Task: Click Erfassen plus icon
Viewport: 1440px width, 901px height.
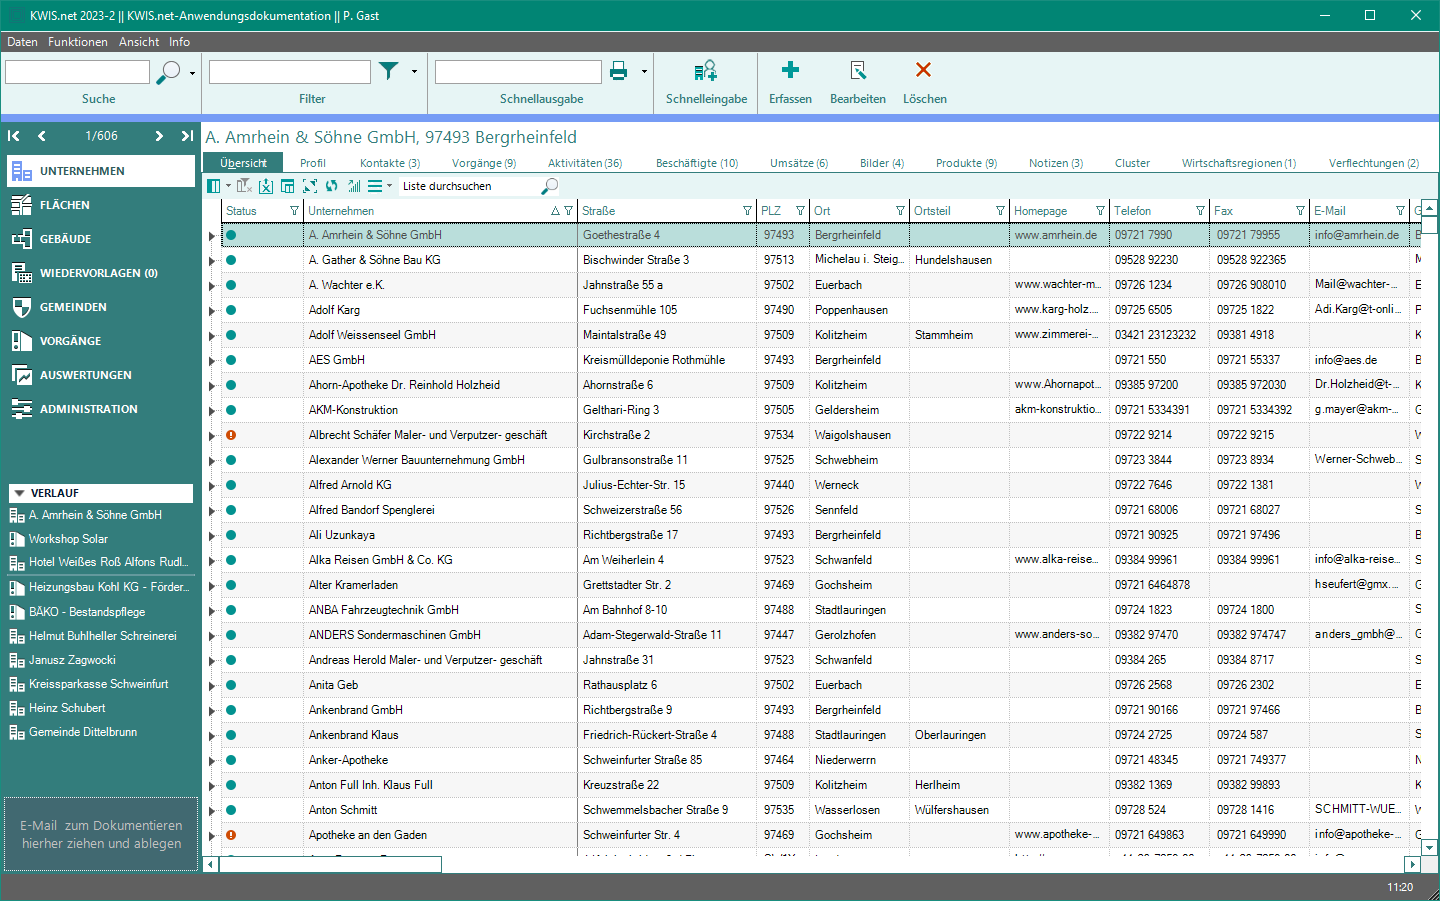Action: tap(790, 70)
